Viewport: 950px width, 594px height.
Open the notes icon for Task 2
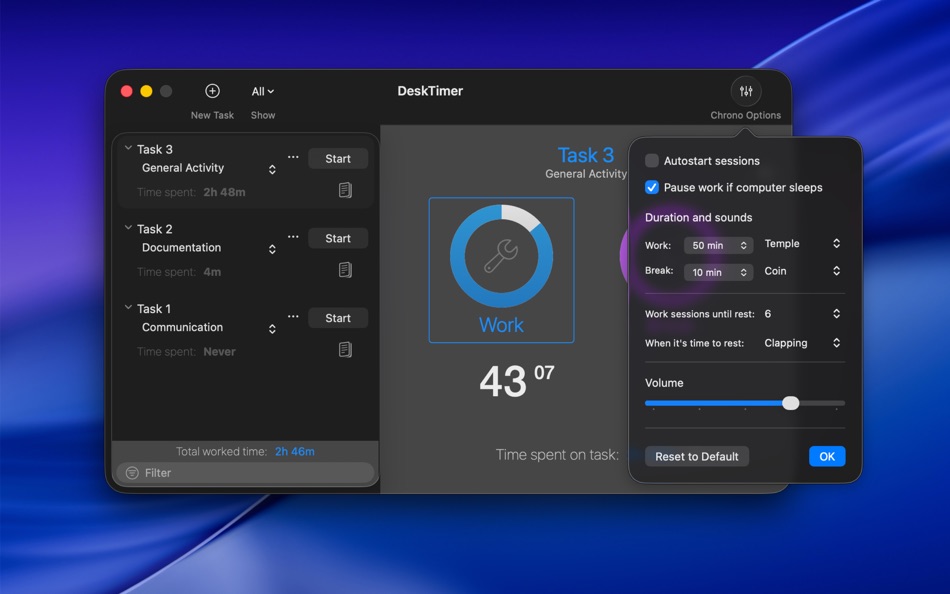[345, 269]
